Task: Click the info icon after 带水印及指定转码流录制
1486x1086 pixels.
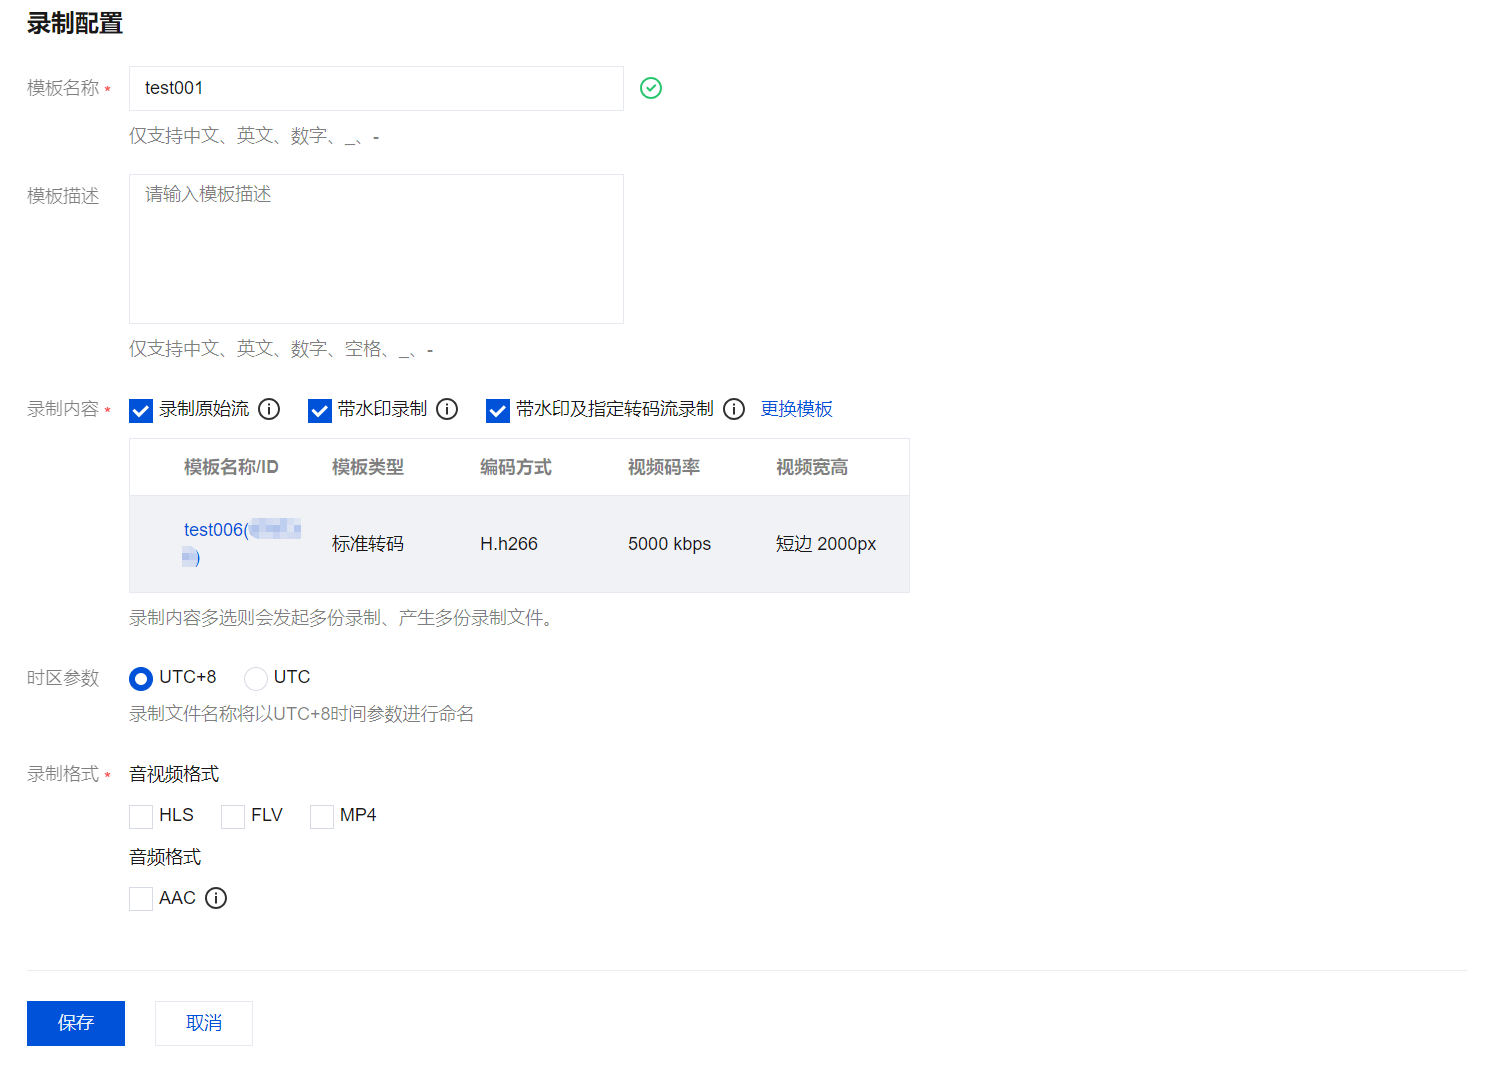Action: click(x=734, y=409)
